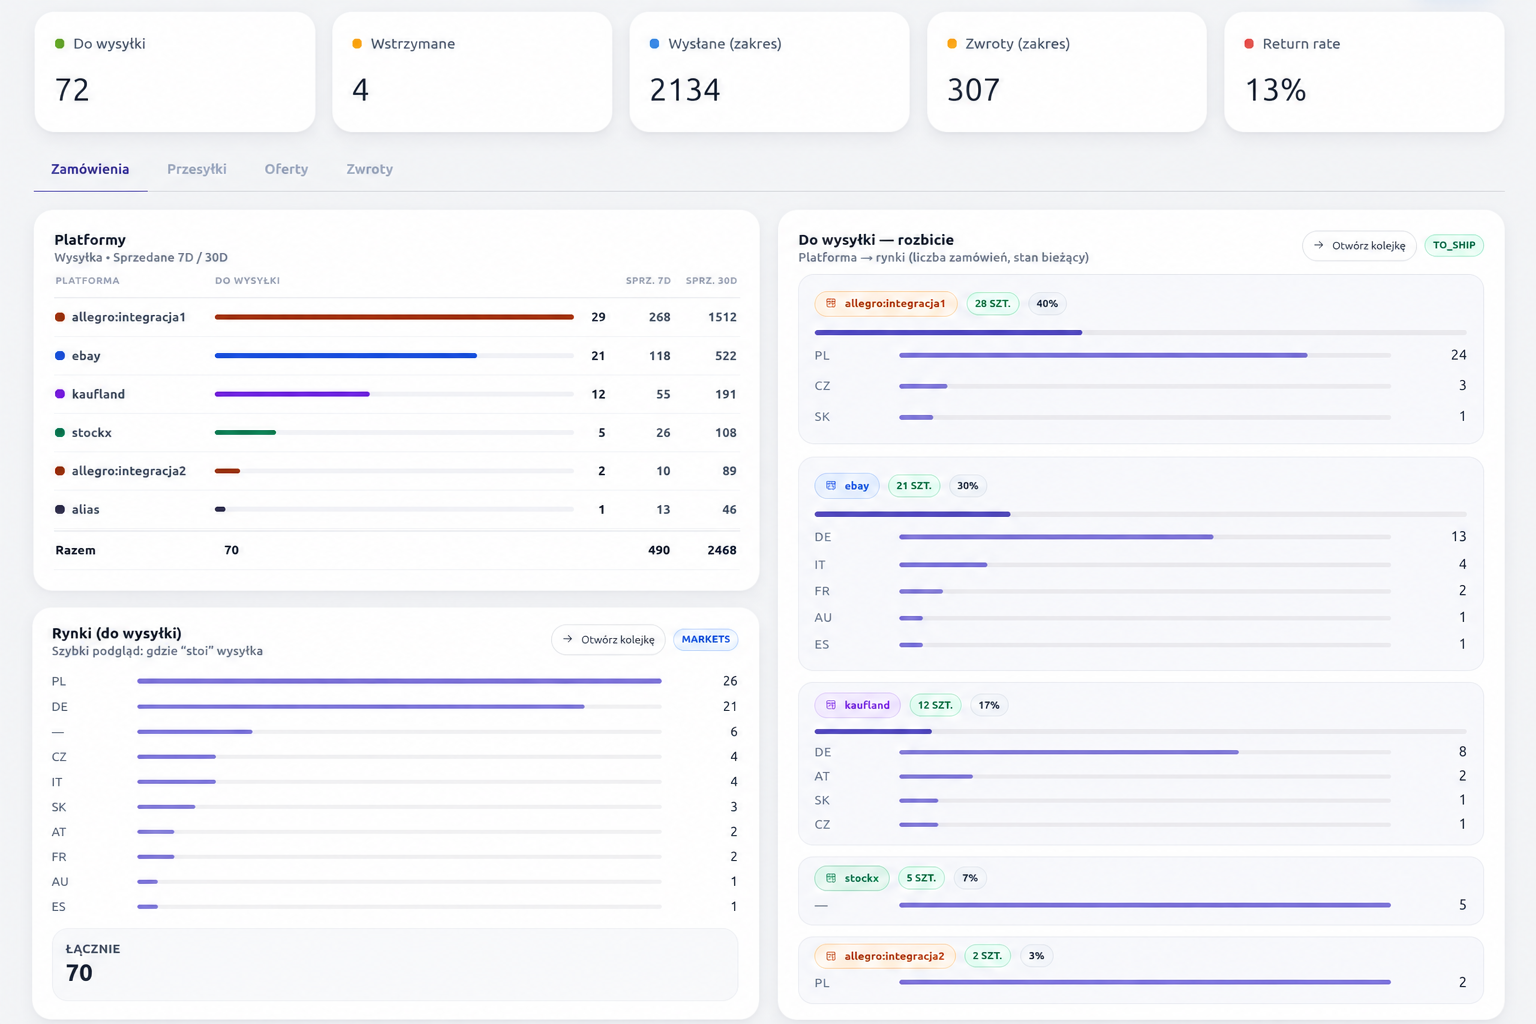1536x1024 pixels.
Task: Select the DE market row in Rynki
Action: pyautogui.click(x=395, y=707)
